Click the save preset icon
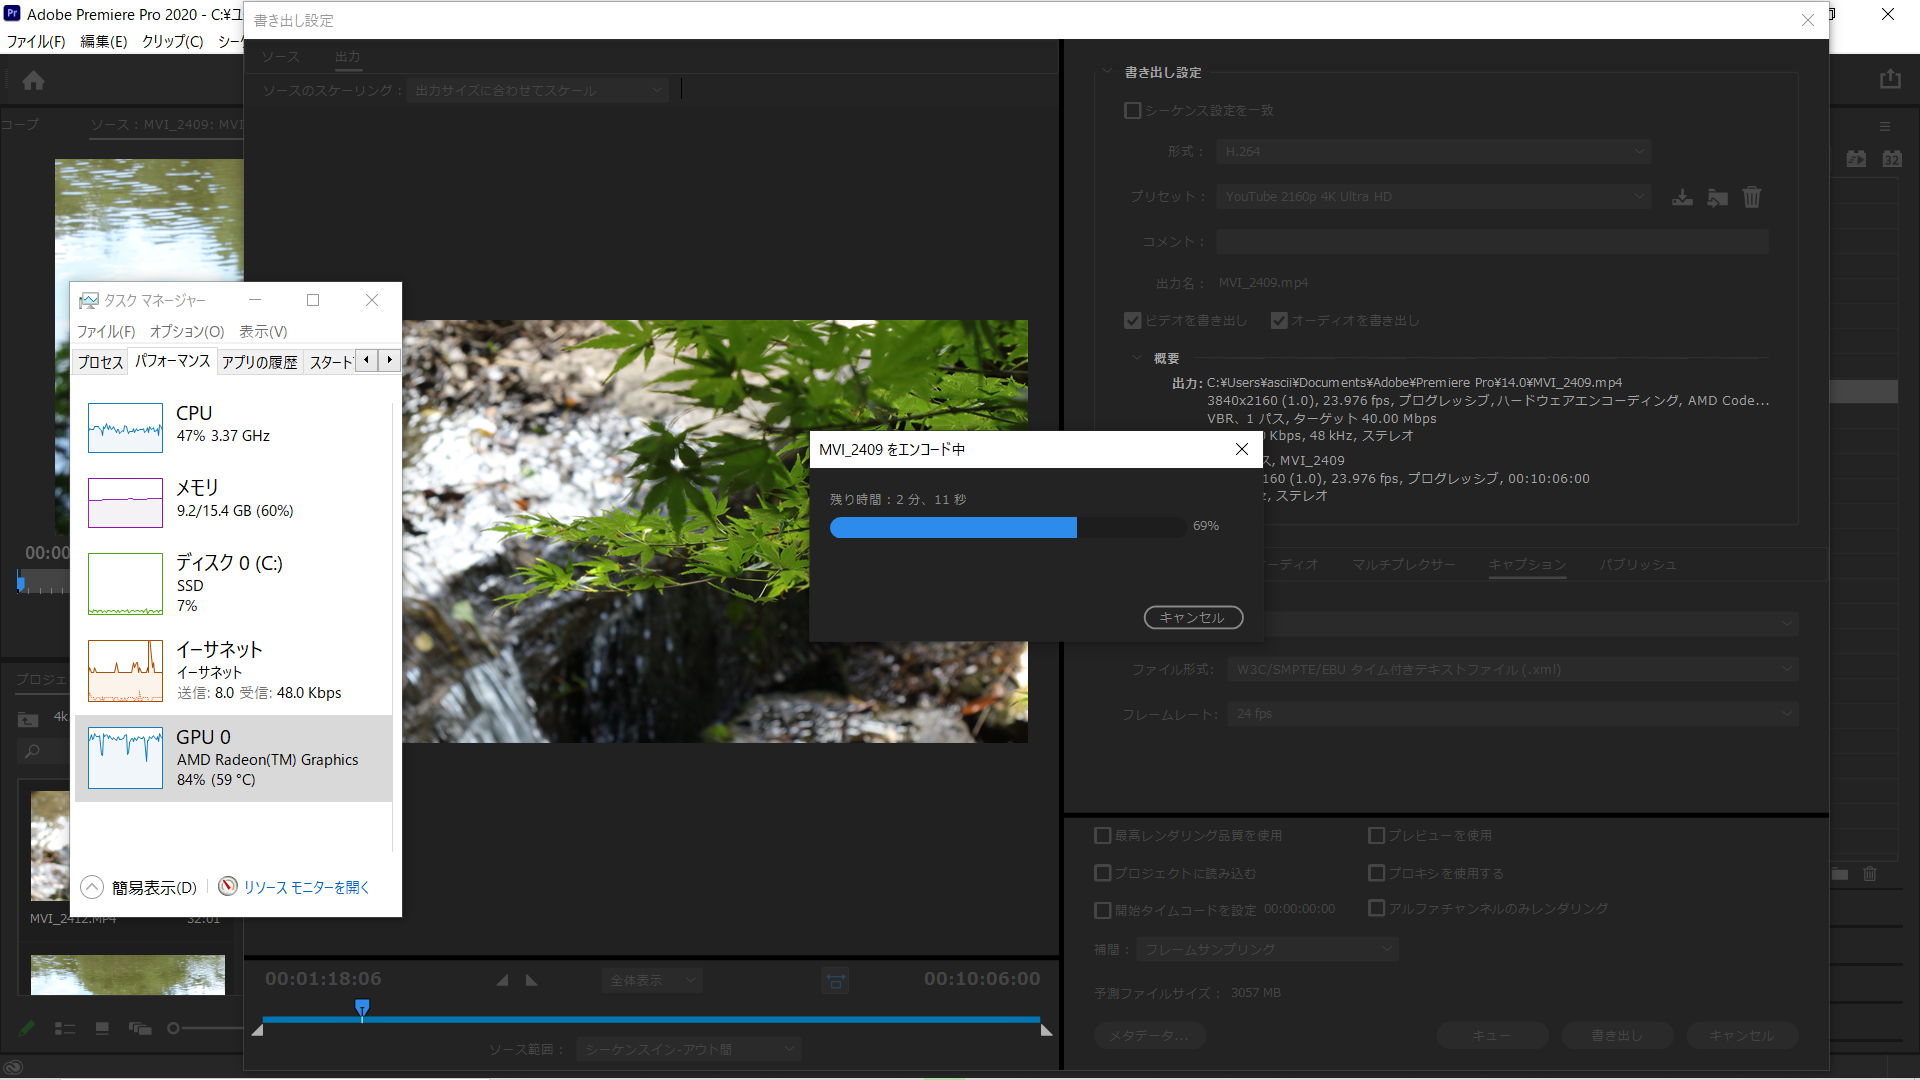This screenshot has height=1080, width=1920. (x=1682, y=197)
